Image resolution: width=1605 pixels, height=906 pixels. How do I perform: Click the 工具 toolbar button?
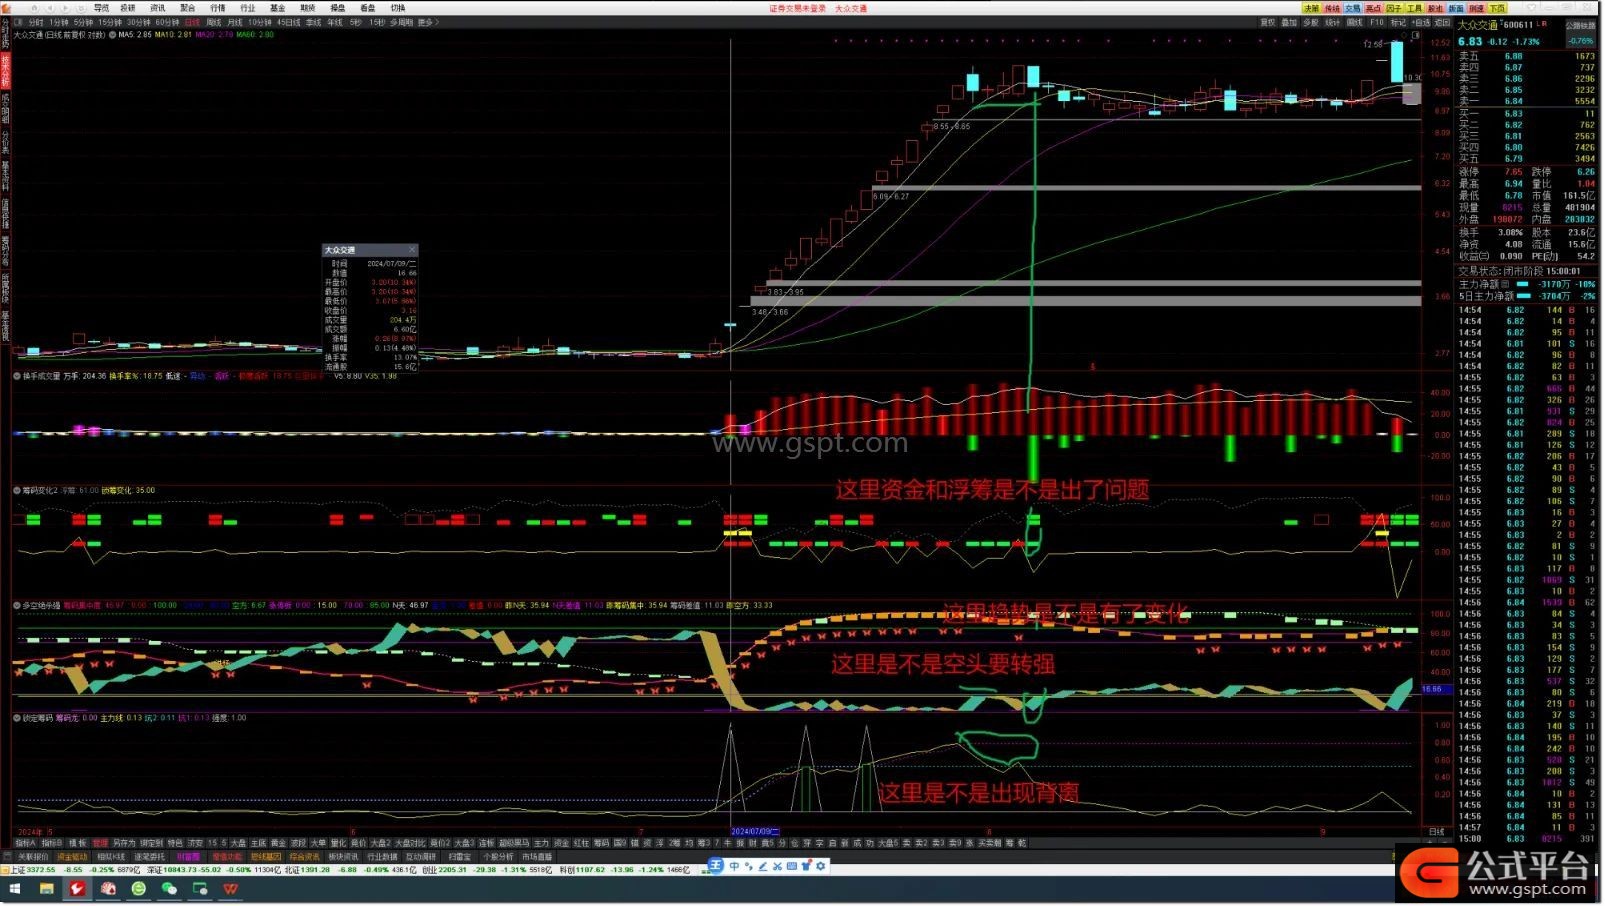pyautogui.click(x=1414, y=8)
